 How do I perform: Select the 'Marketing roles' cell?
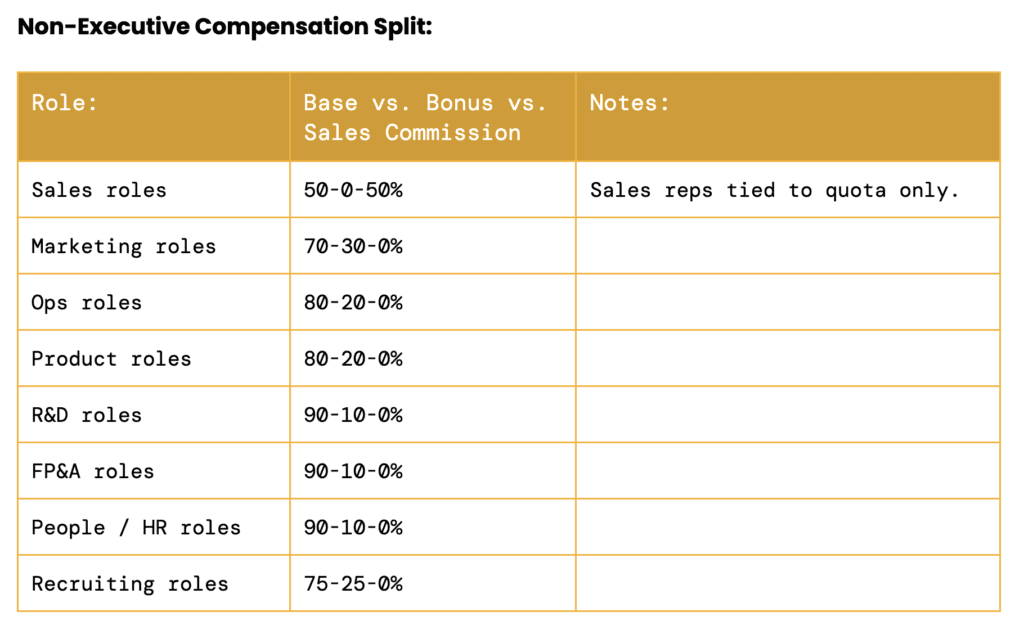click(123, 246)
